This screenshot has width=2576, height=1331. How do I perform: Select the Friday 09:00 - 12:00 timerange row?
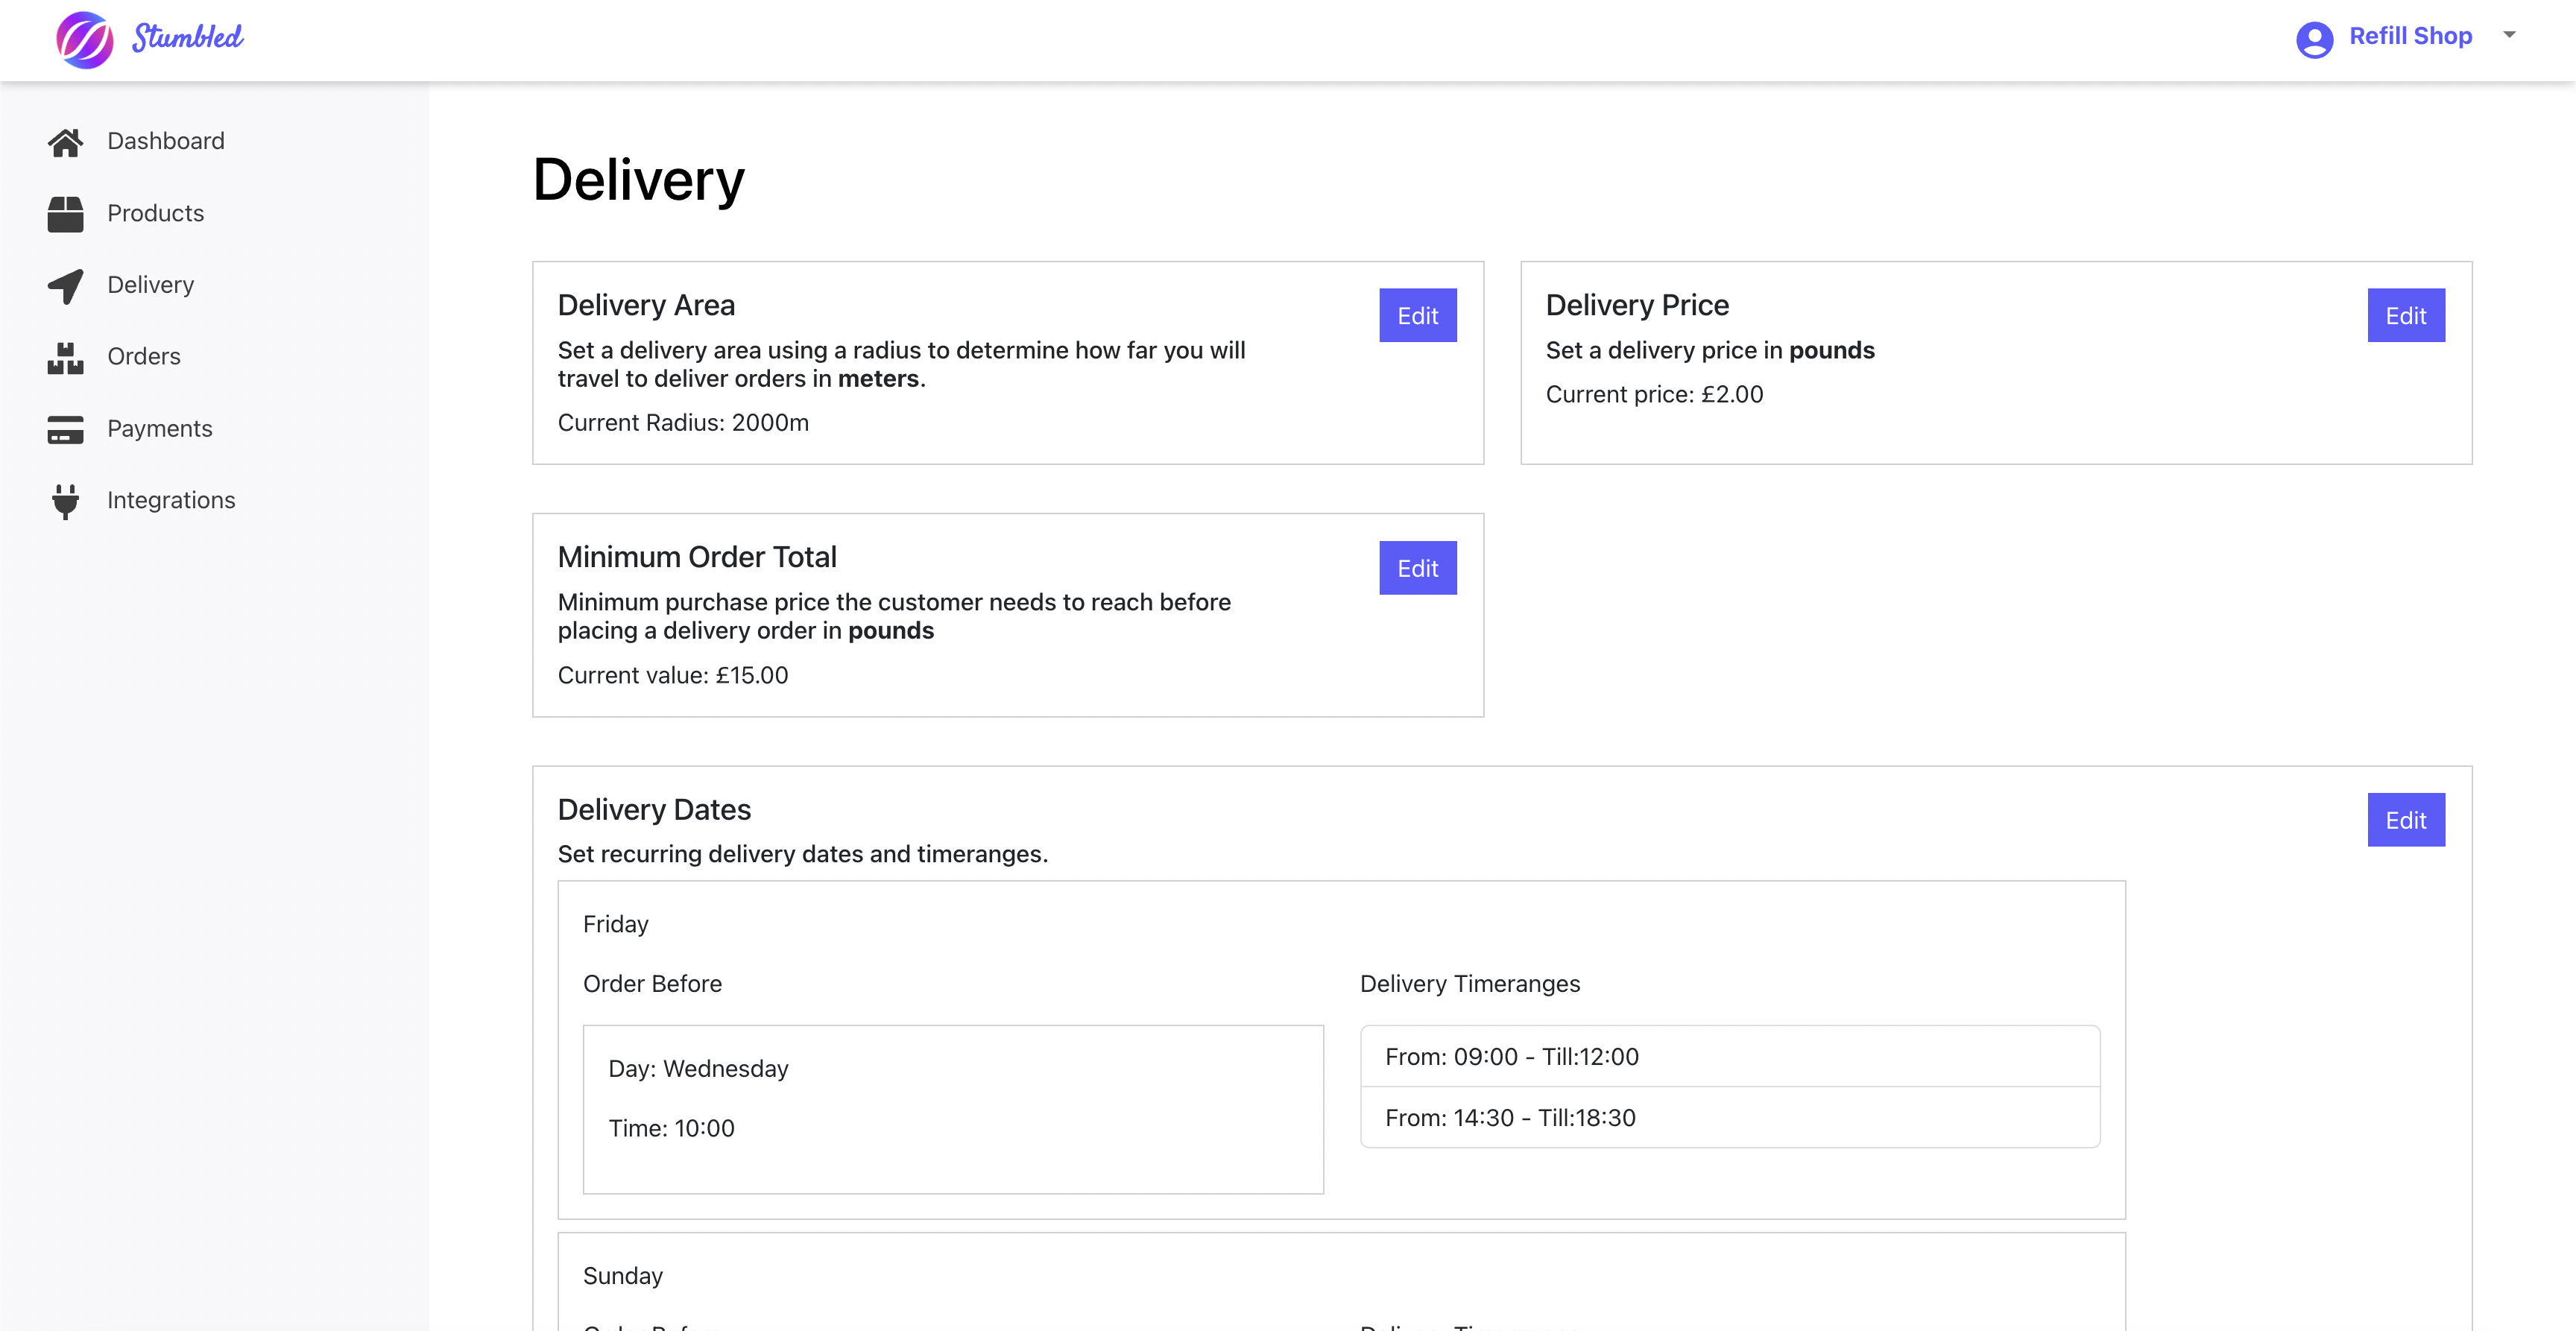pyautogui.click(x=1729, y=1056)
